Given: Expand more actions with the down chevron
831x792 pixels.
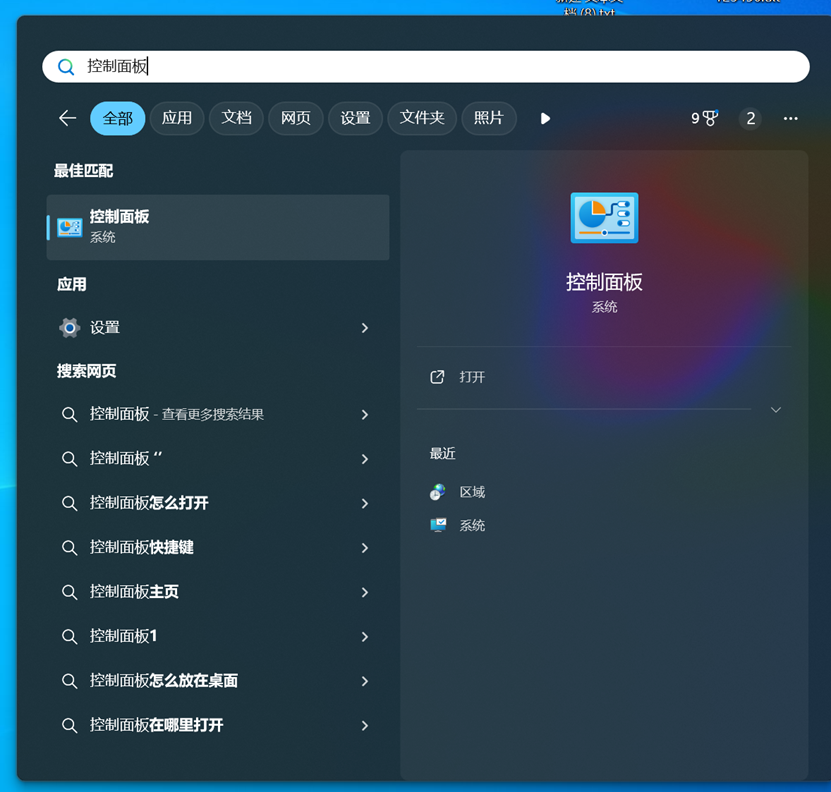Looking at the screenshot, I should tap(775, 410).
